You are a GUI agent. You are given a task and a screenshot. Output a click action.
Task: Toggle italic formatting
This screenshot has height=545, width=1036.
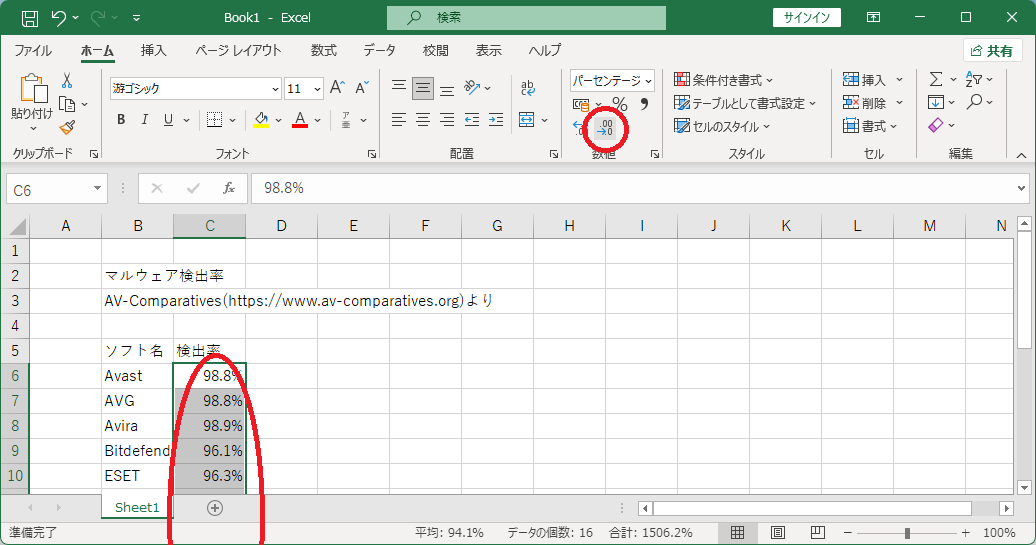[145, 120]
